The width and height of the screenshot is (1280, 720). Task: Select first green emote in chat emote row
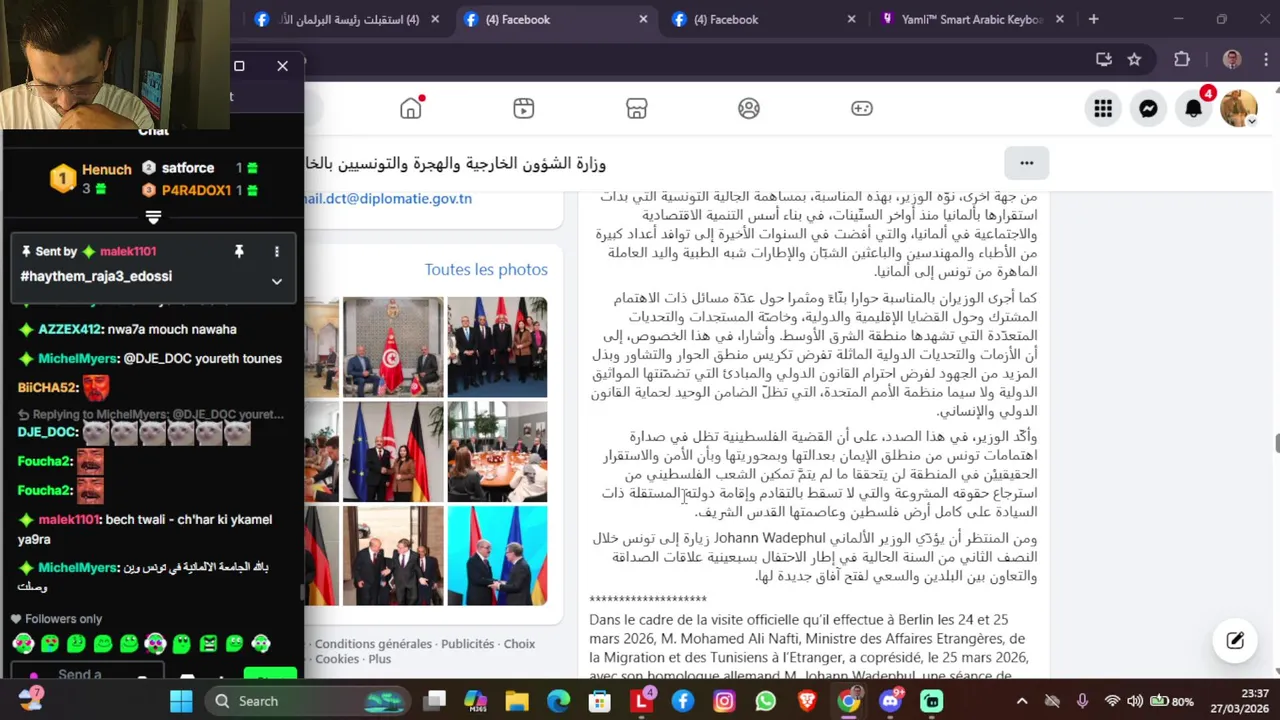tap(23, 643)
